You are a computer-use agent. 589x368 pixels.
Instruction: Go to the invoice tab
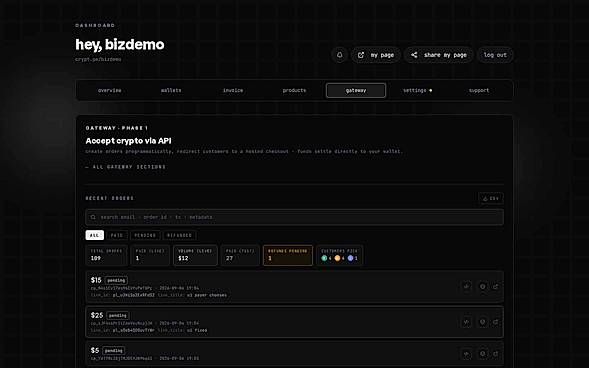point(233,90)
